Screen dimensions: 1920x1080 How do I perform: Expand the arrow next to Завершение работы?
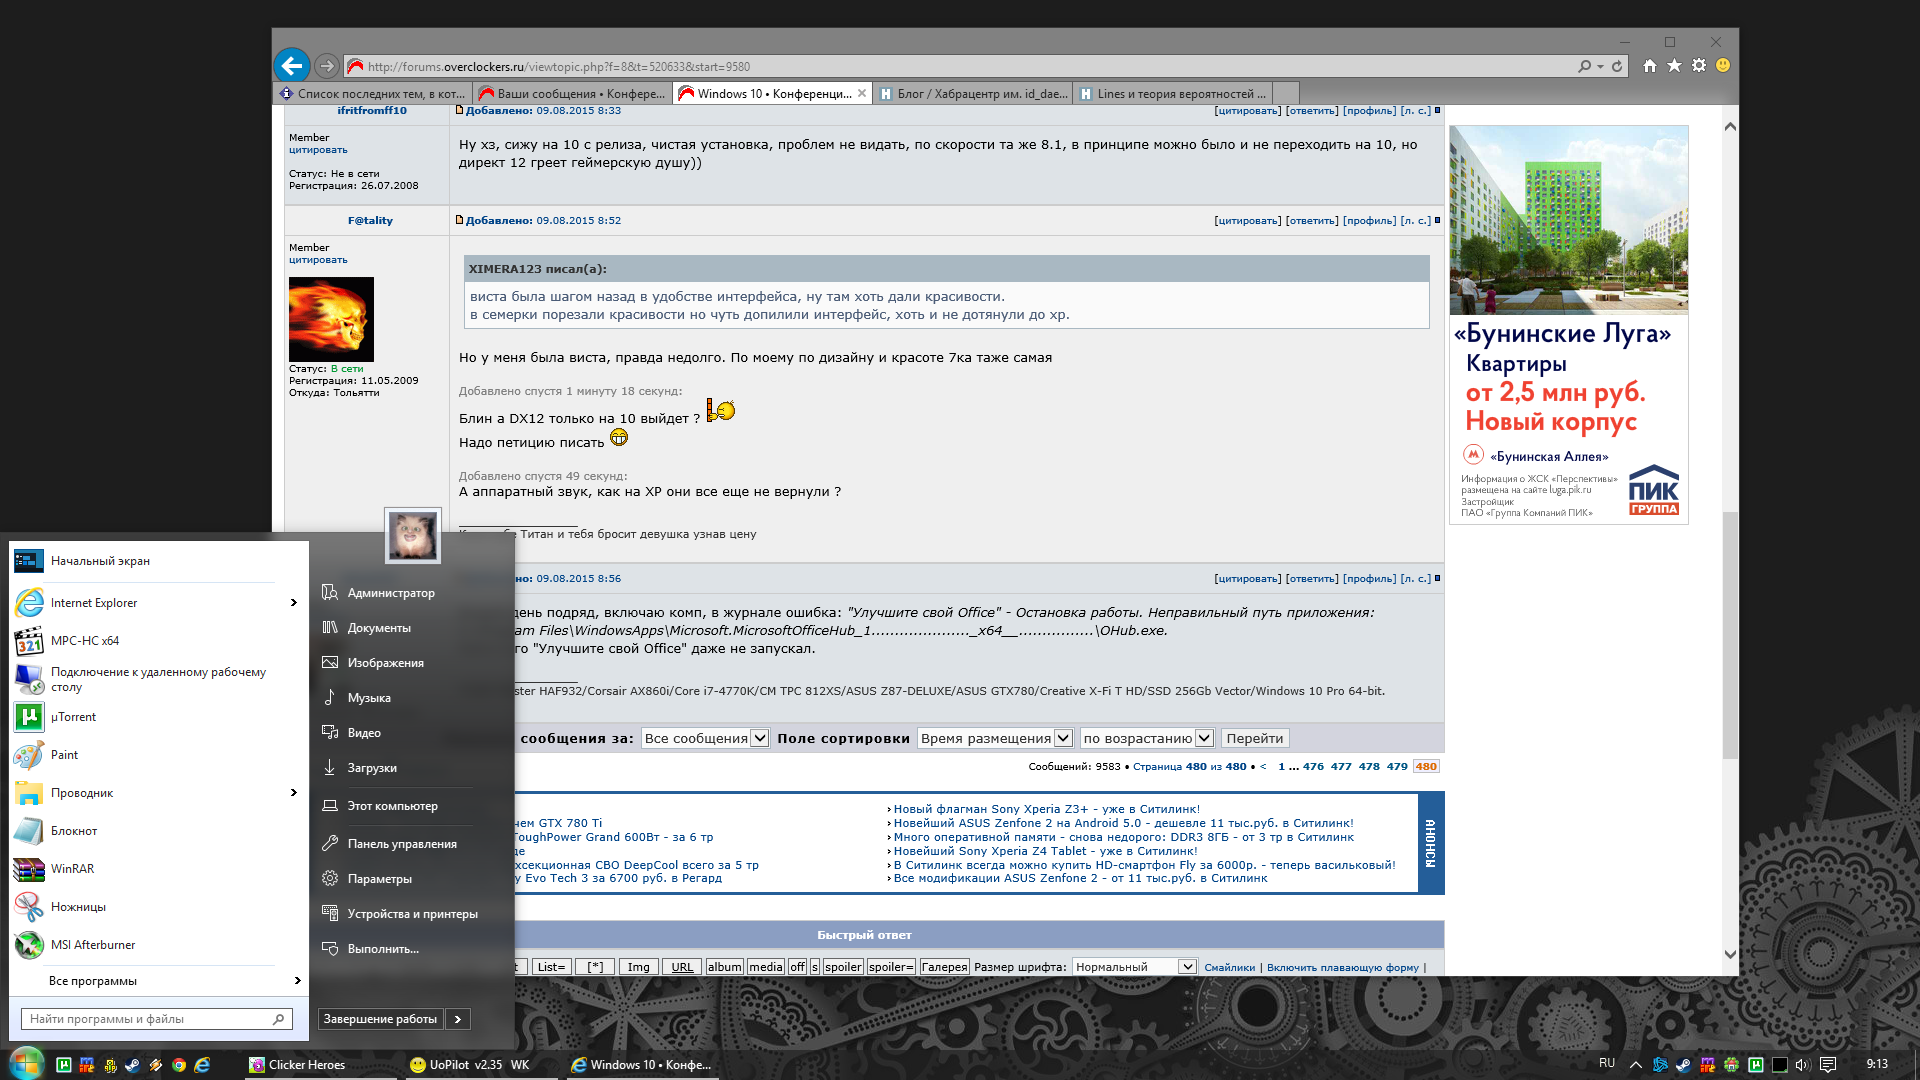458,1019
